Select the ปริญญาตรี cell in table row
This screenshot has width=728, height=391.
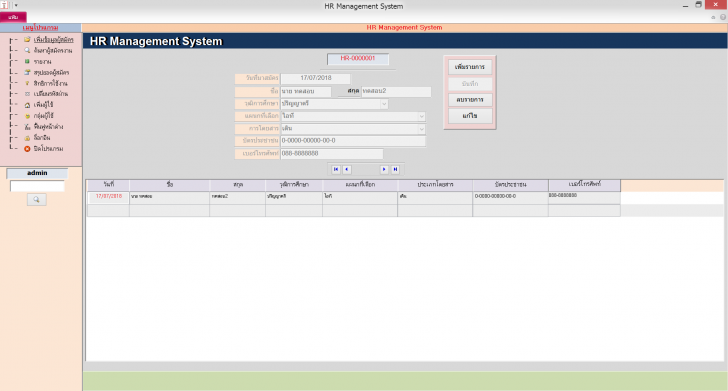(294, 197)
